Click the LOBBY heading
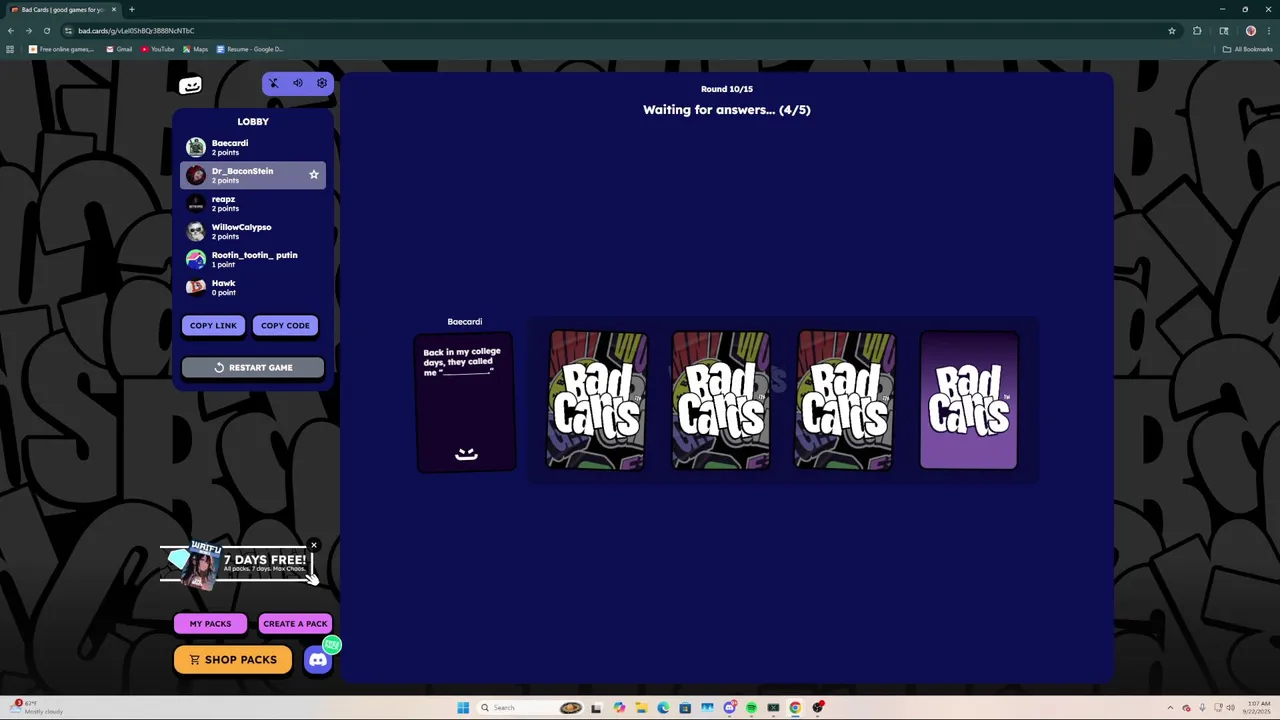Image resolution: width=1280 pixels, height=720 pixels. click(x=253, y=122)
